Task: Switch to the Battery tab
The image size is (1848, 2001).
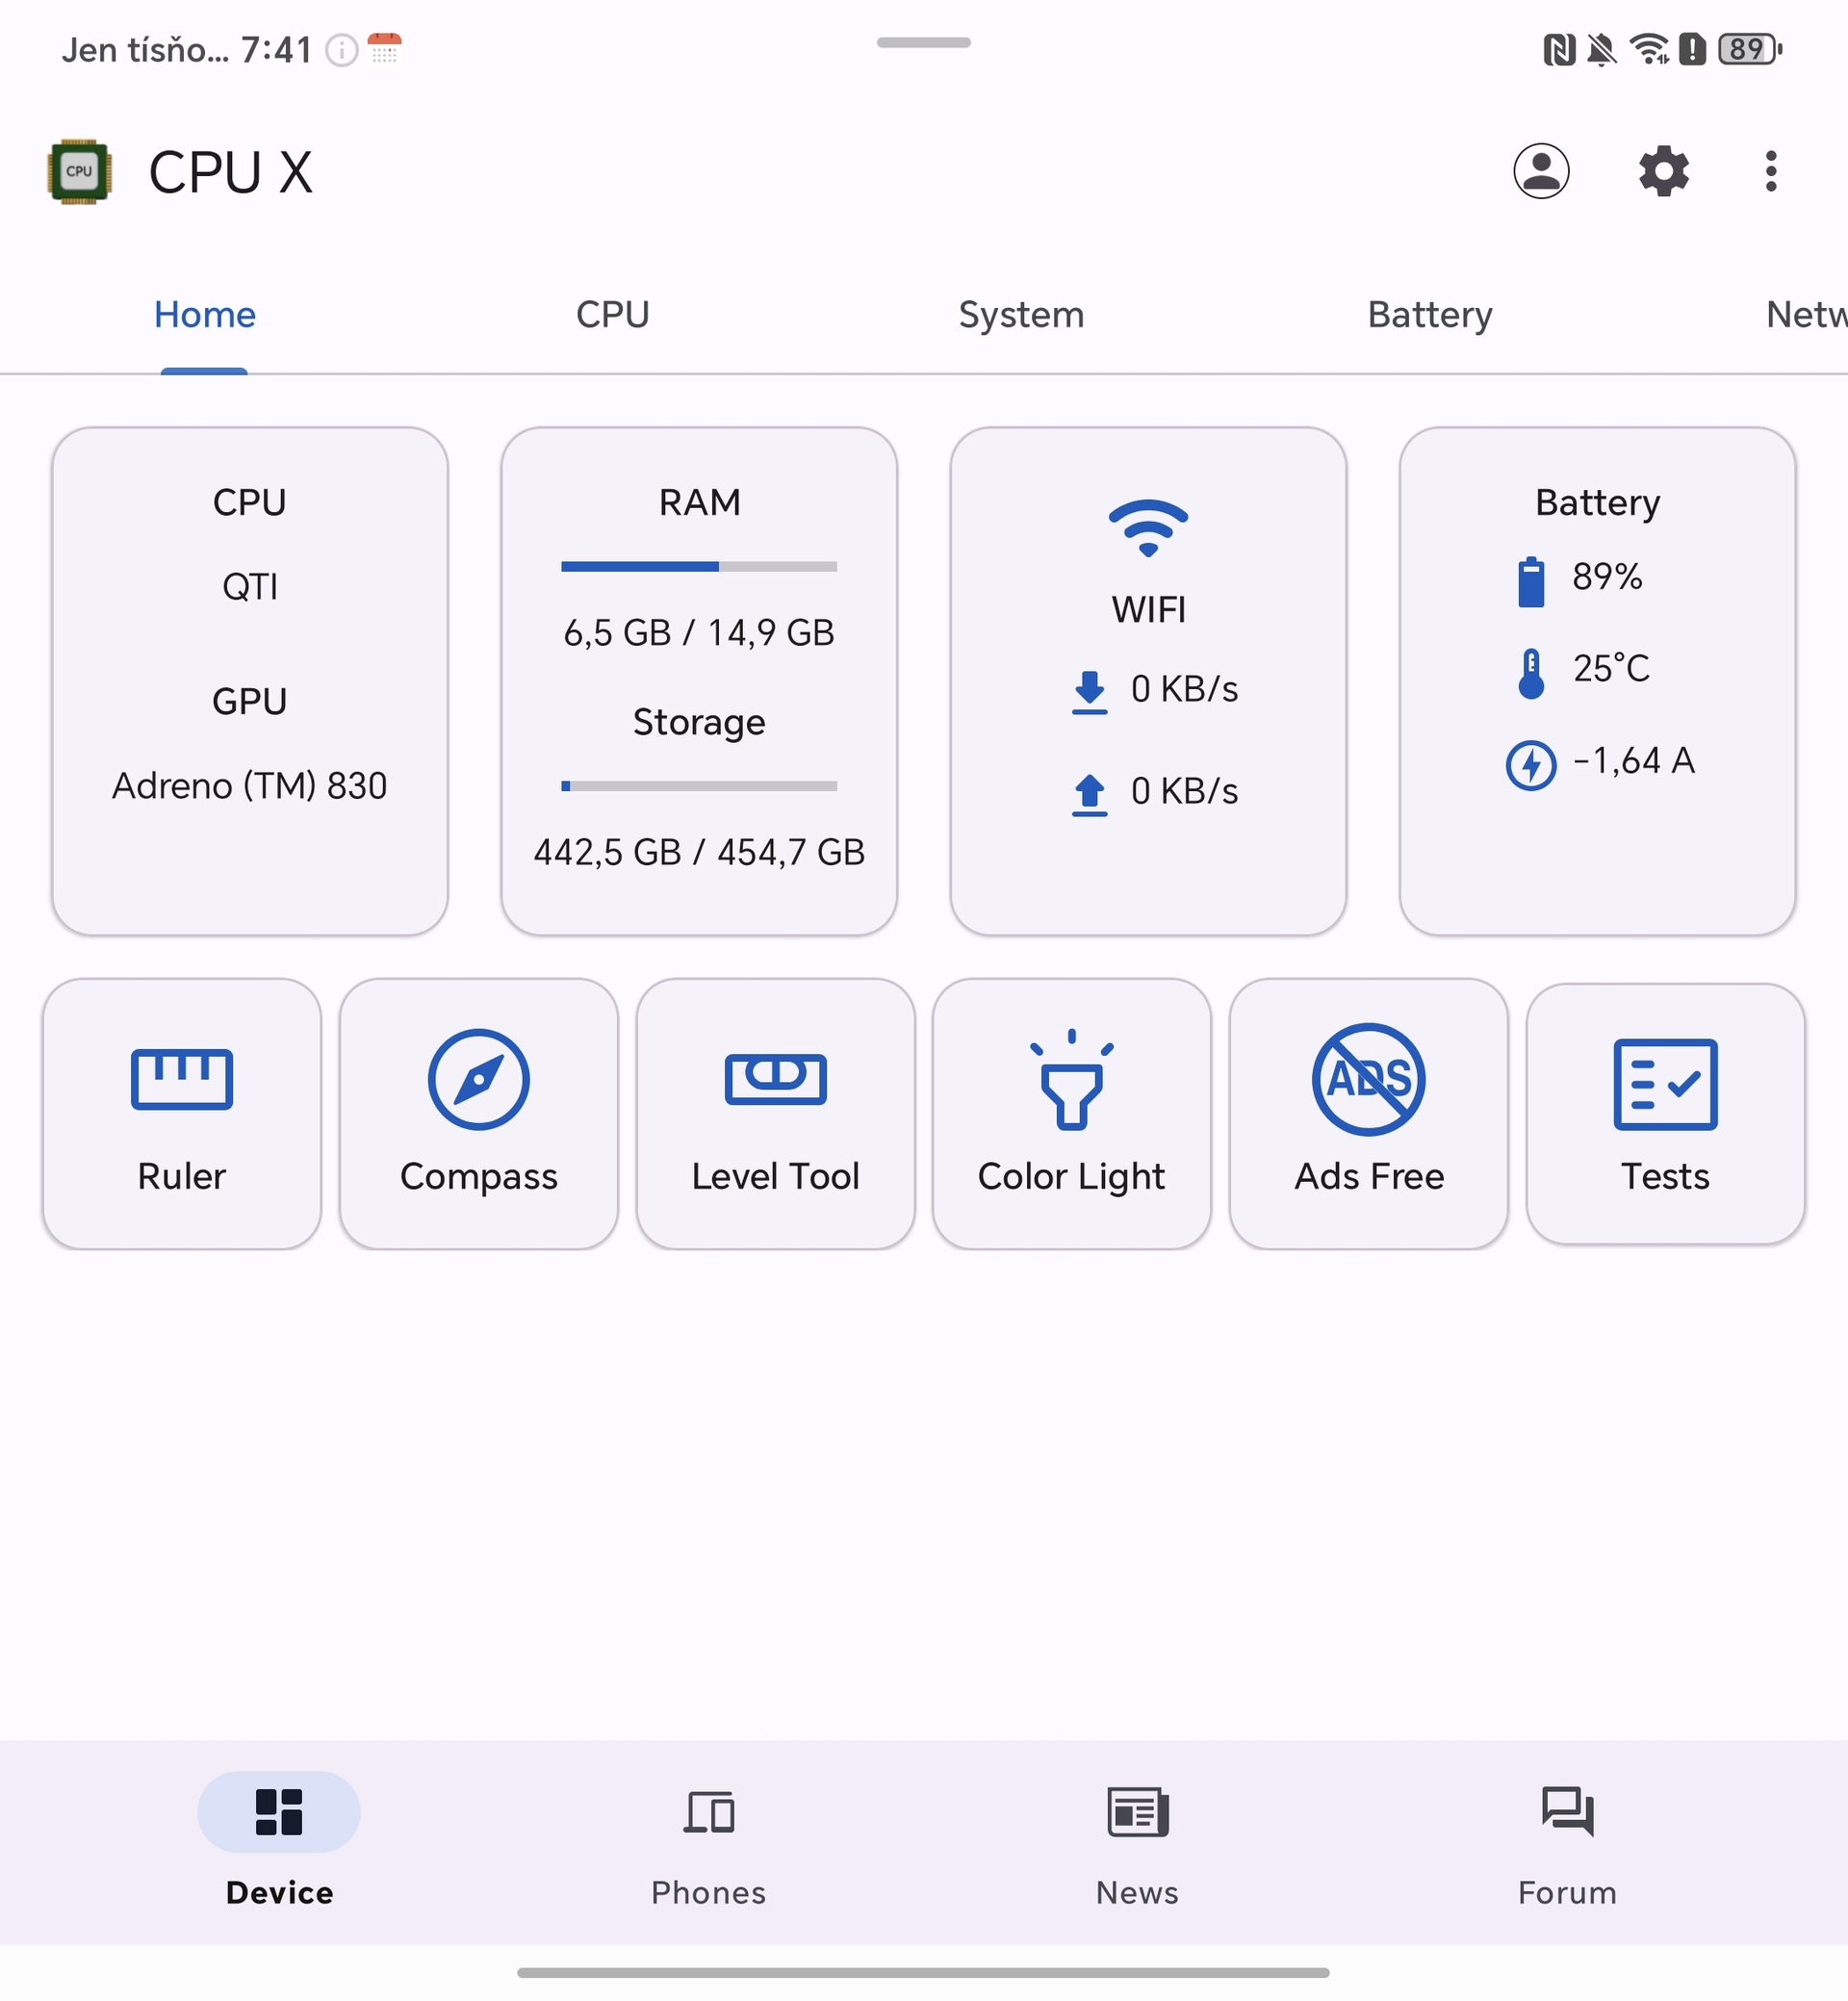Action: (1429, 314)
